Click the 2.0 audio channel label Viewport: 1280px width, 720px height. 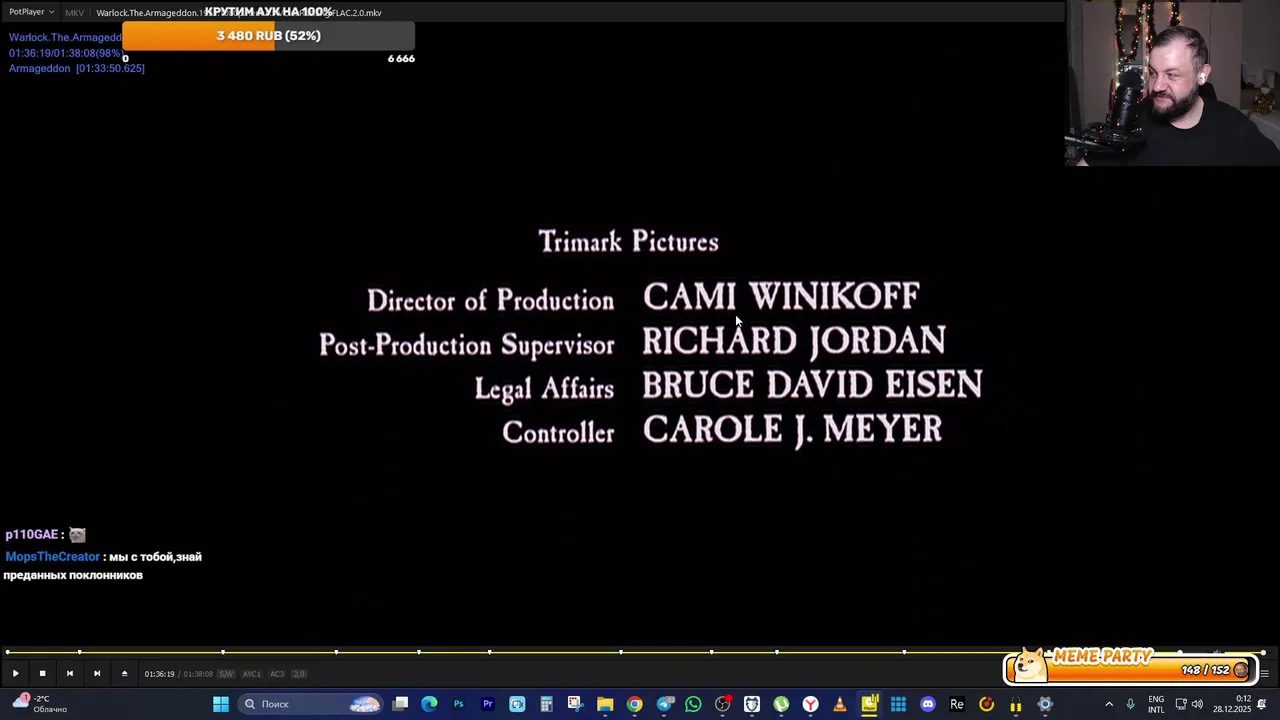pyautogui.click(x=299, y=674)
